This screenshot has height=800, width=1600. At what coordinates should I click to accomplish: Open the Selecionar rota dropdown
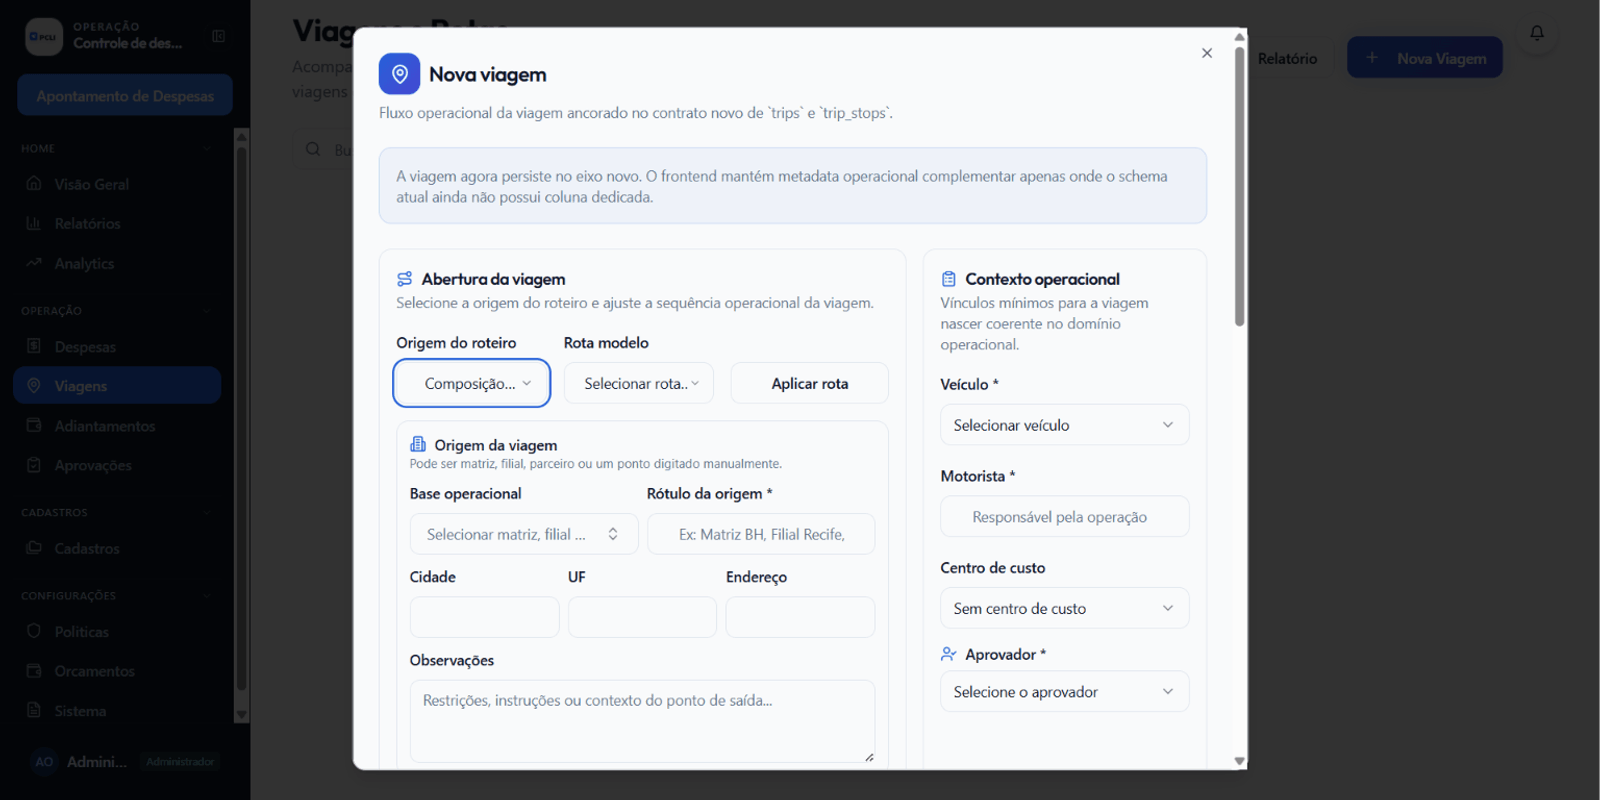(x=639, y=383)
